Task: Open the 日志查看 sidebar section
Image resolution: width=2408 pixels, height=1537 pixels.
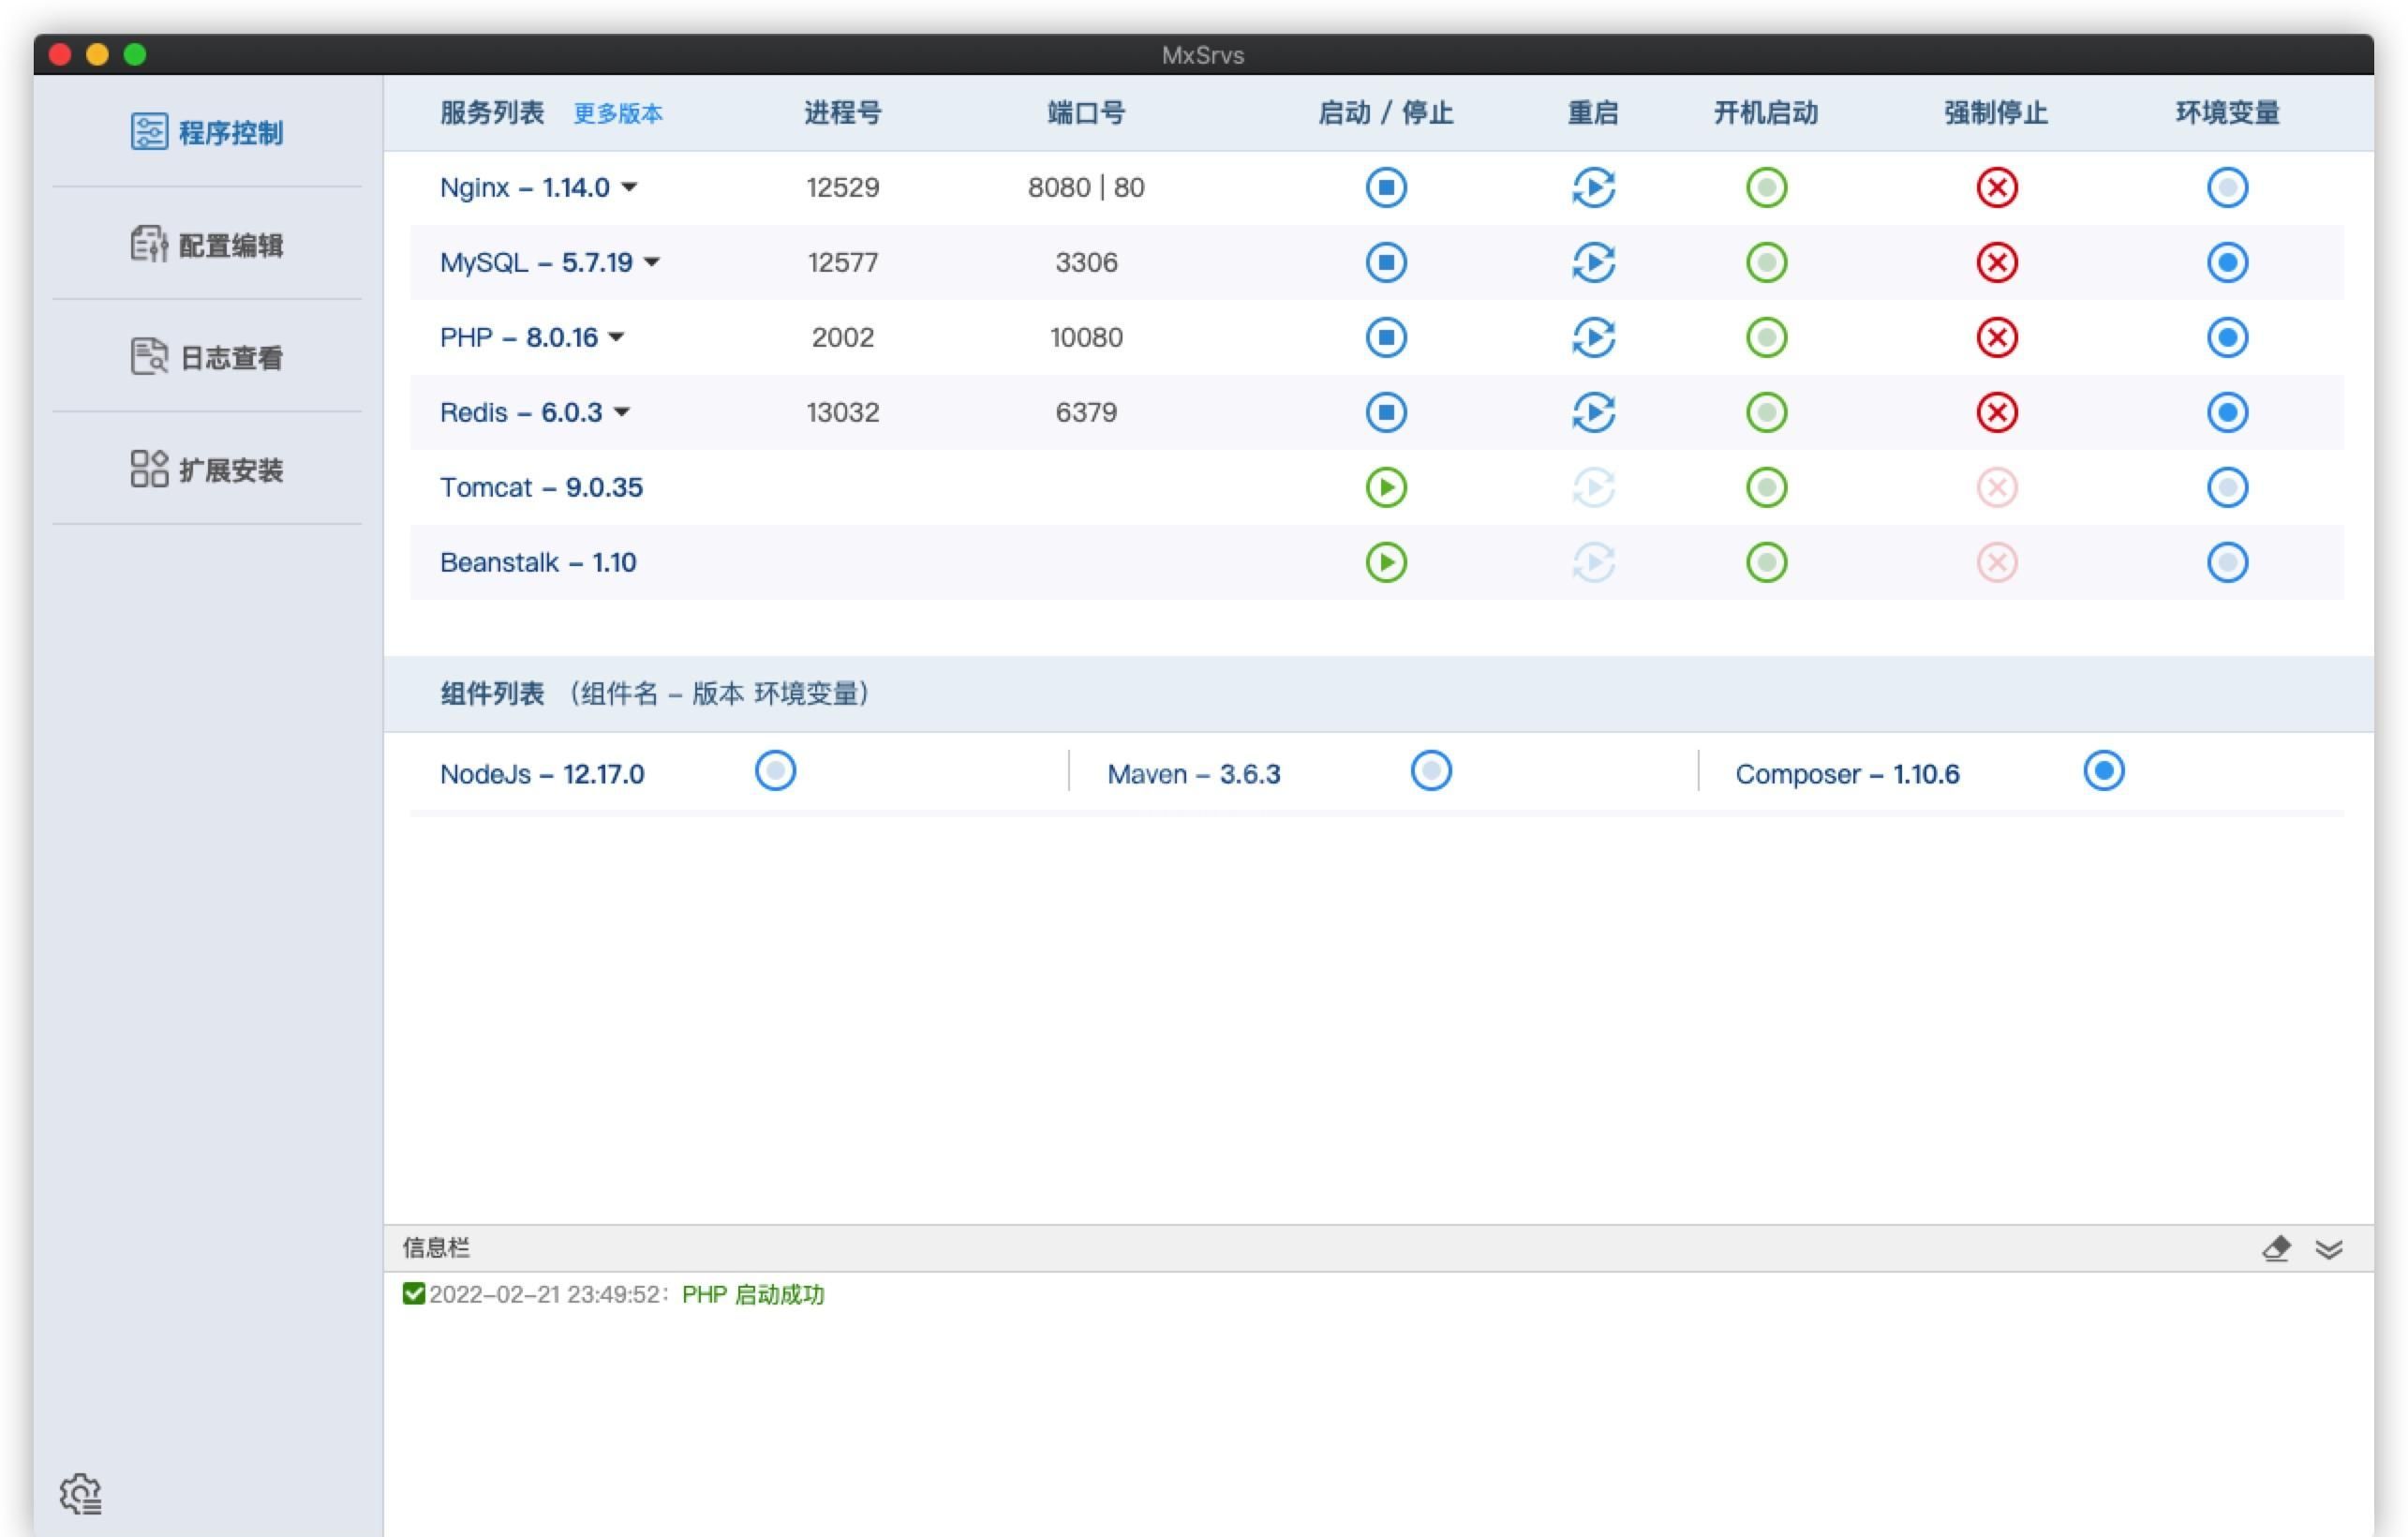Action: [x=207, y=357]
